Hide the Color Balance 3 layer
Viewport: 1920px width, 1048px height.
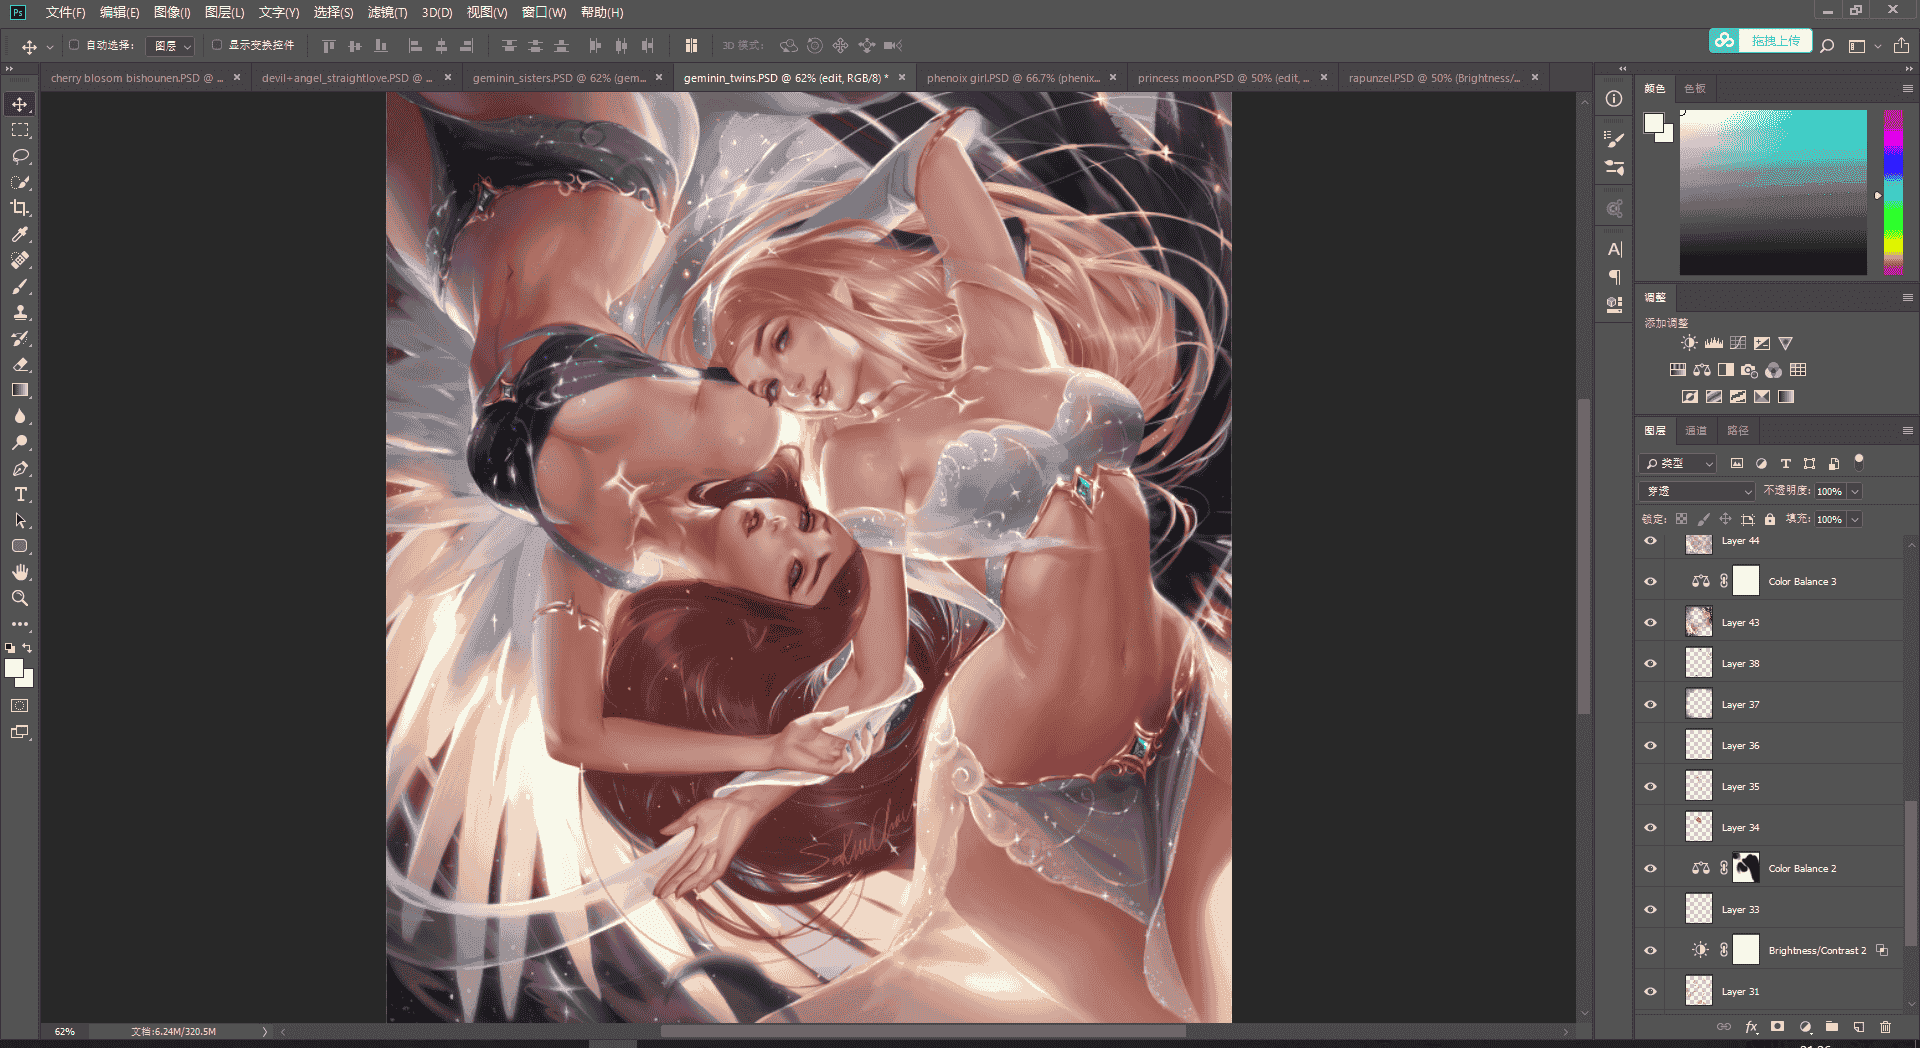[1651, 582]
